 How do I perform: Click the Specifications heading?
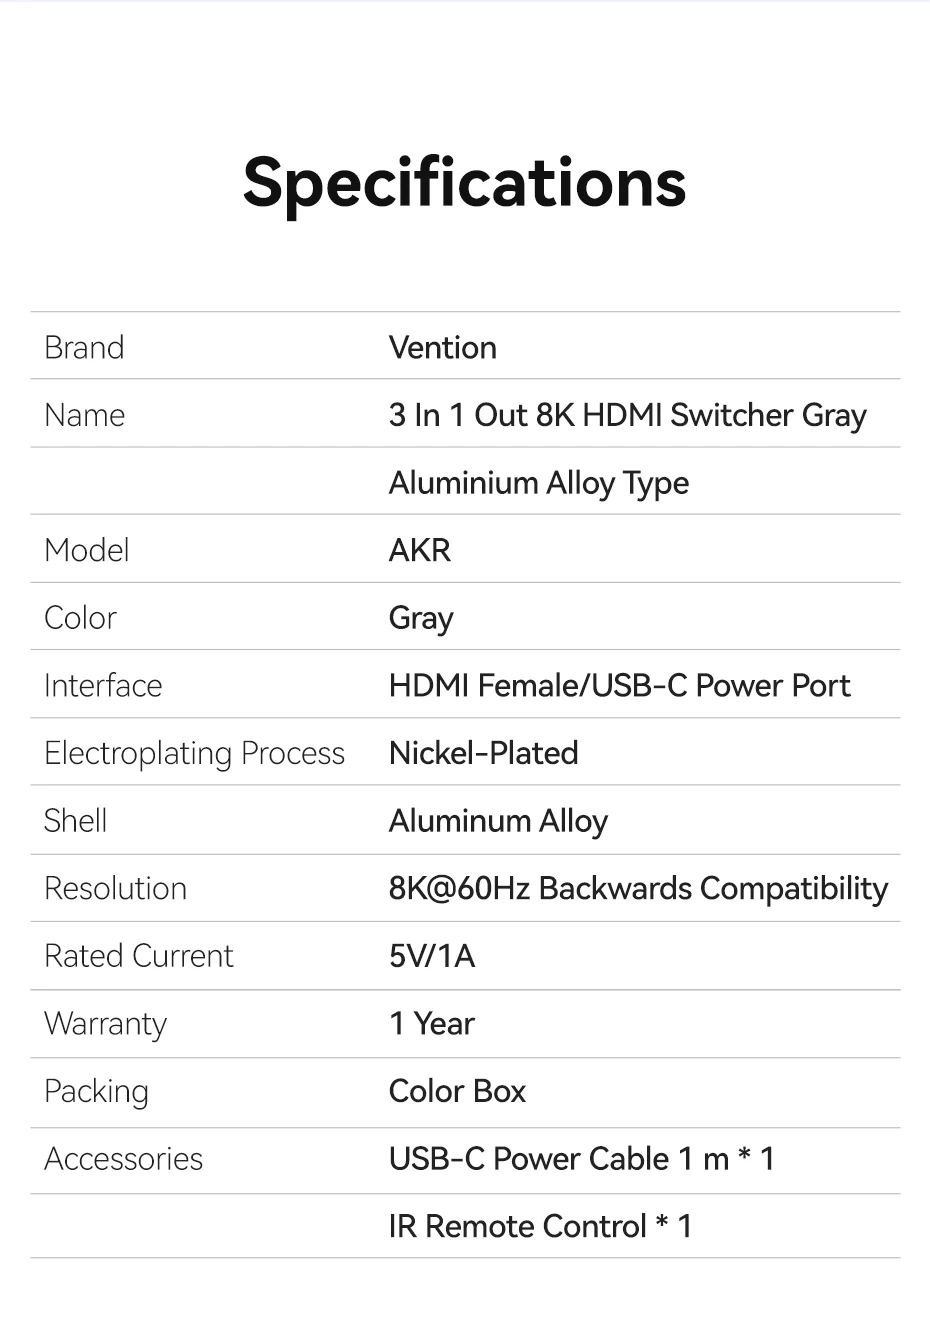[464, 184]
